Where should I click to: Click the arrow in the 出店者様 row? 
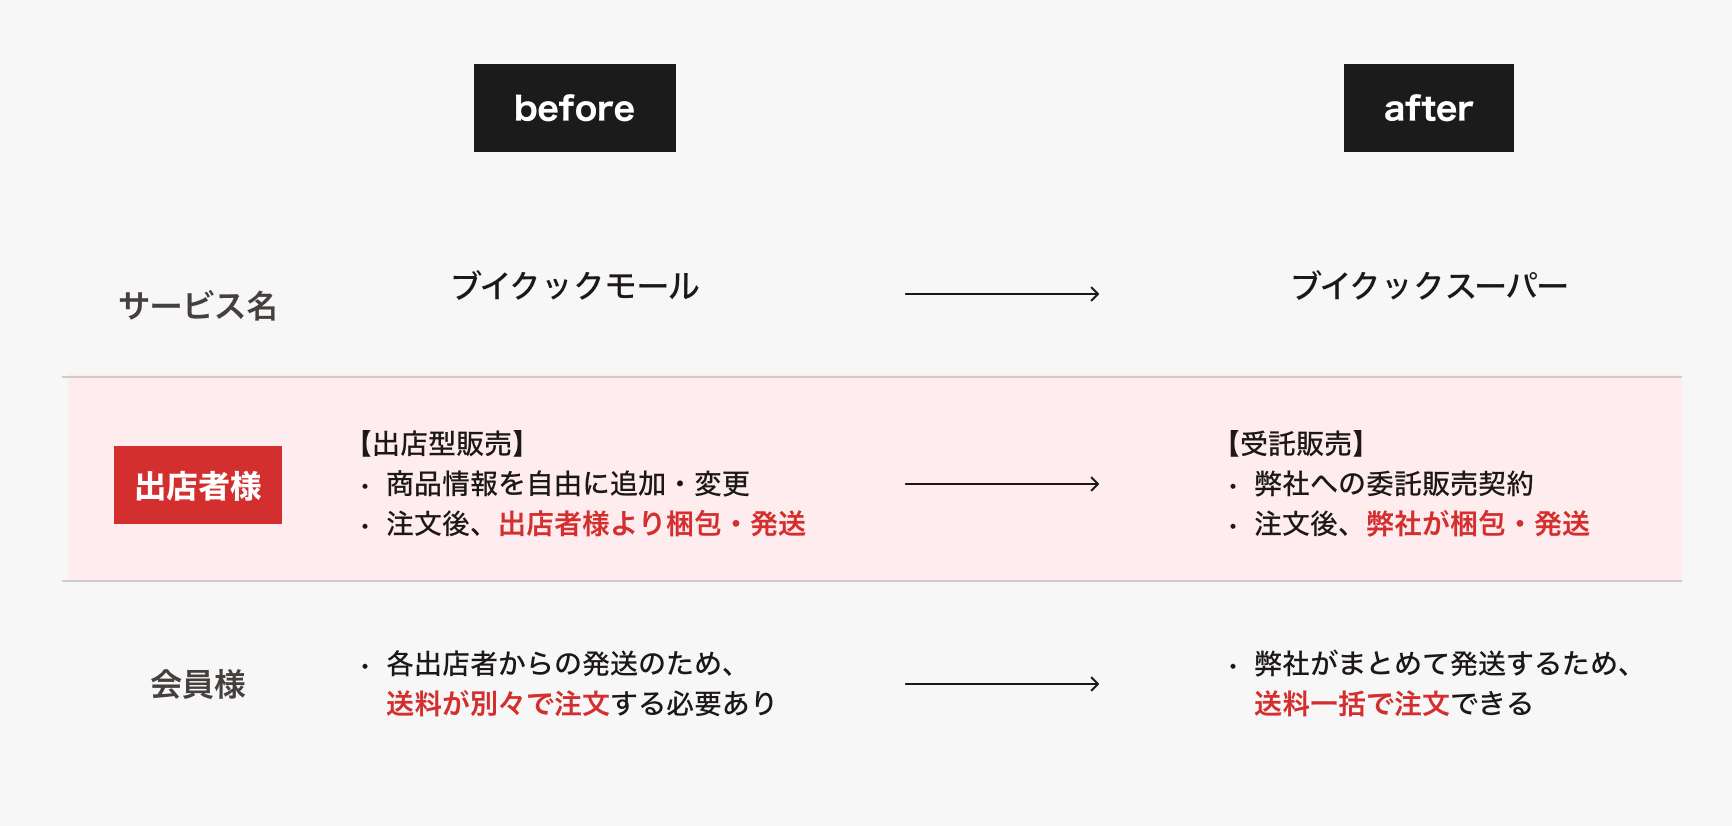pos(1002,484)
